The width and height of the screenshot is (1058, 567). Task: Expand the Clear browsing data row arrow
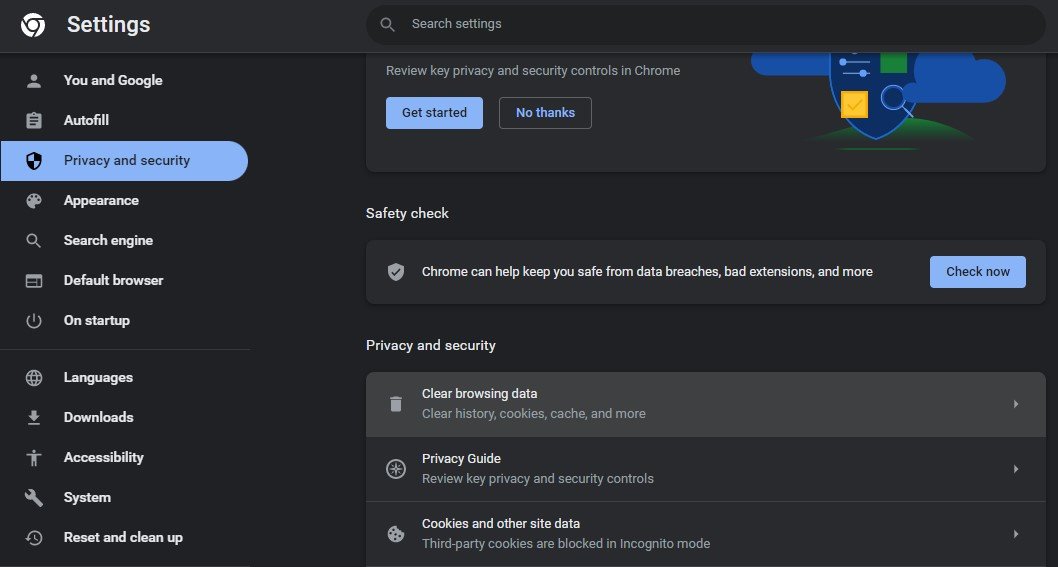coord(1015,404)
